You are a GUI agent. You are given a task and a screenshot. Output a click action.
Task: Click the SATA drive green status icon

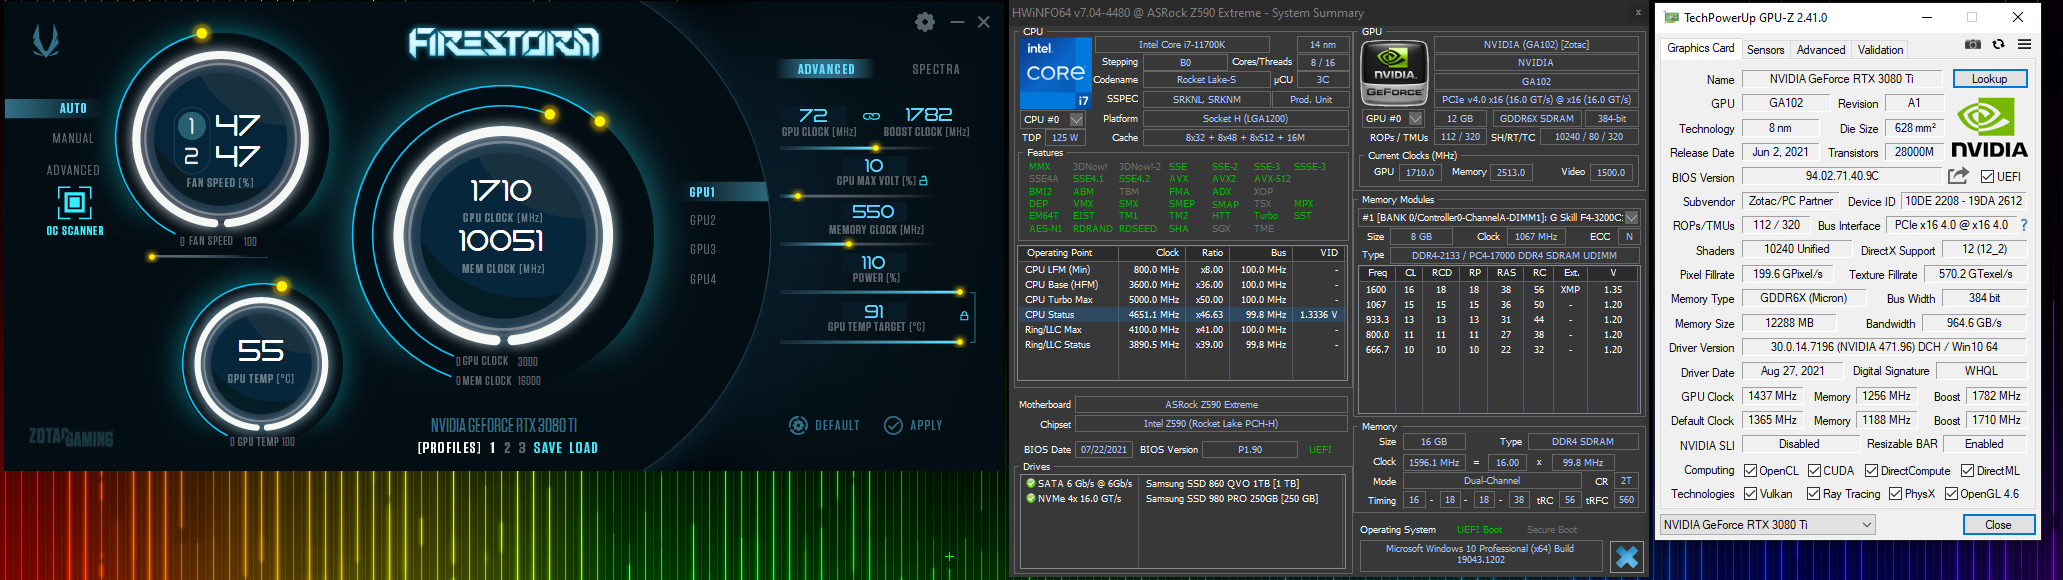[1030, 483]
